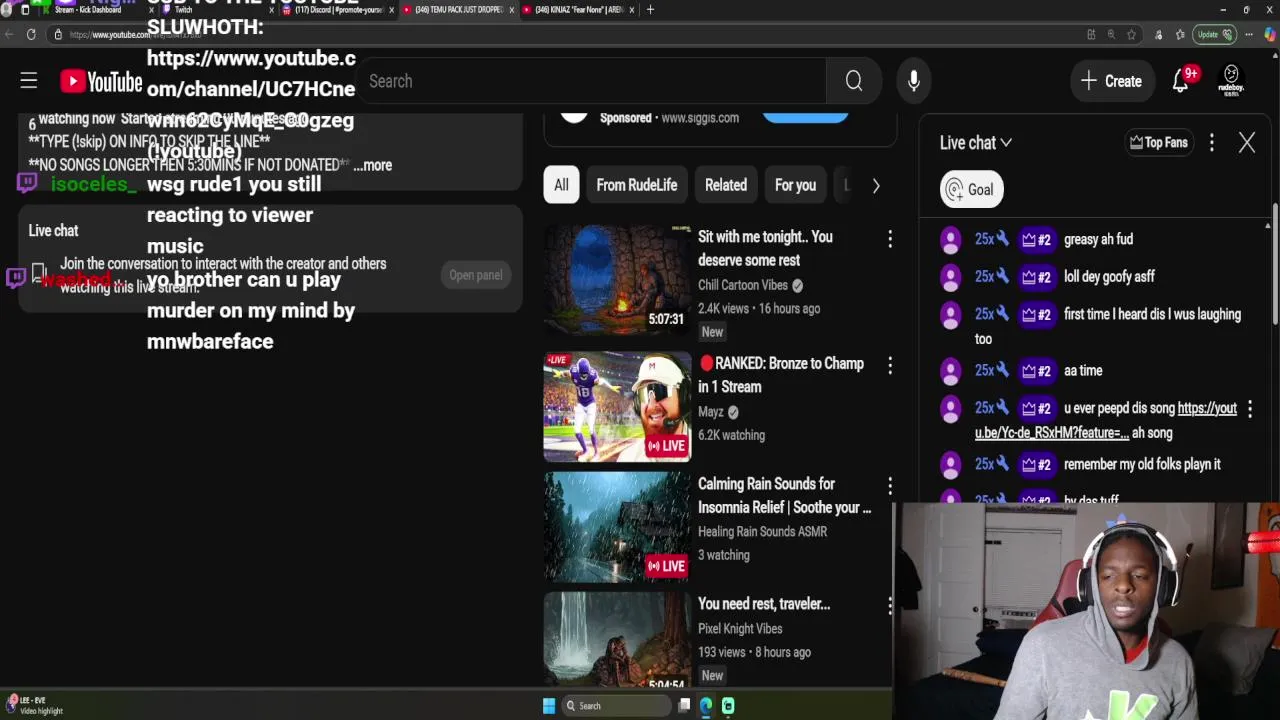Click the 'first time I heard dis' chat message
1280x720 pixels.
[x=1108, y=327]
